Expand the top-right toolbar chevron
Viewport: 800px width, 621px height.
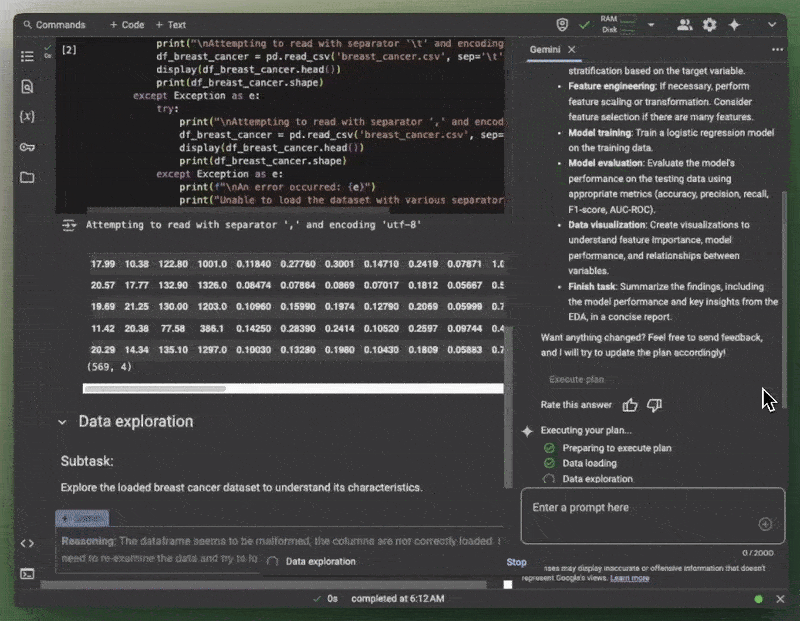pos(772,25)
